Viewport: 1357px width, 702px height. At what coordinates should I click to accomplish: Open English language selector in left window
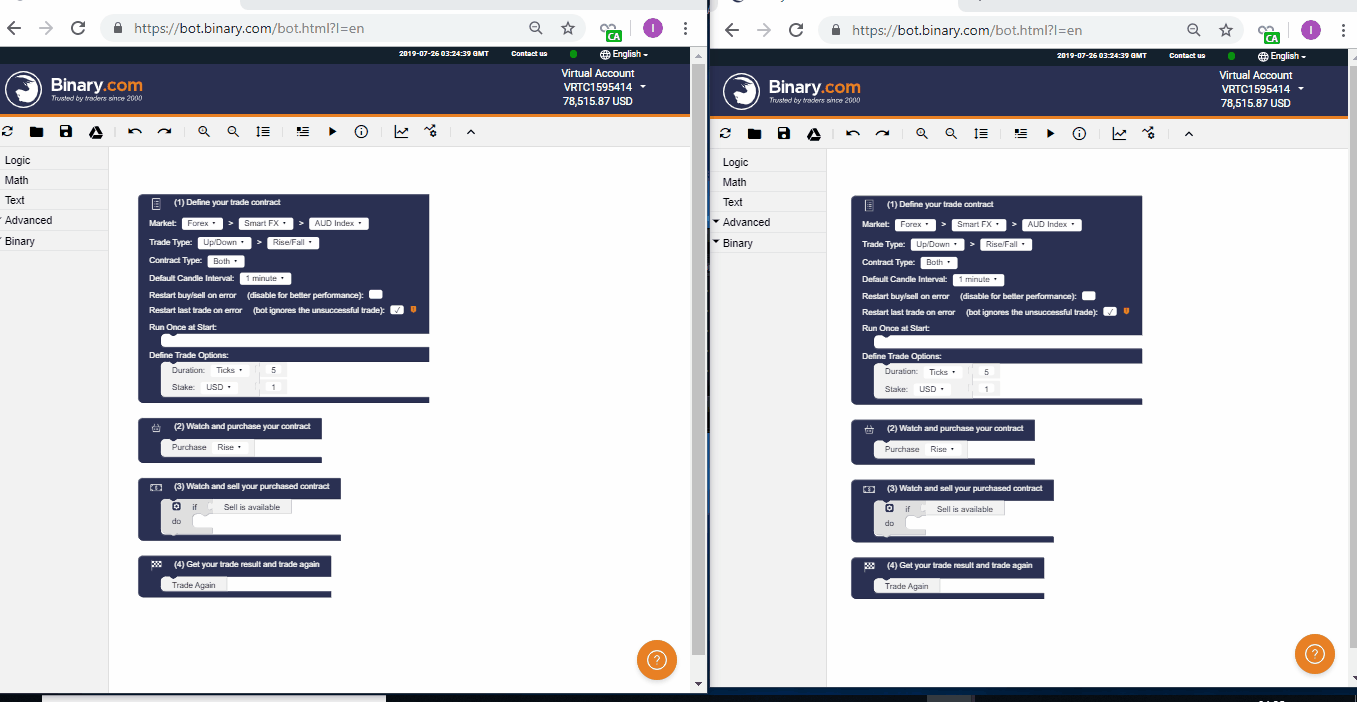tap(624, 54)
